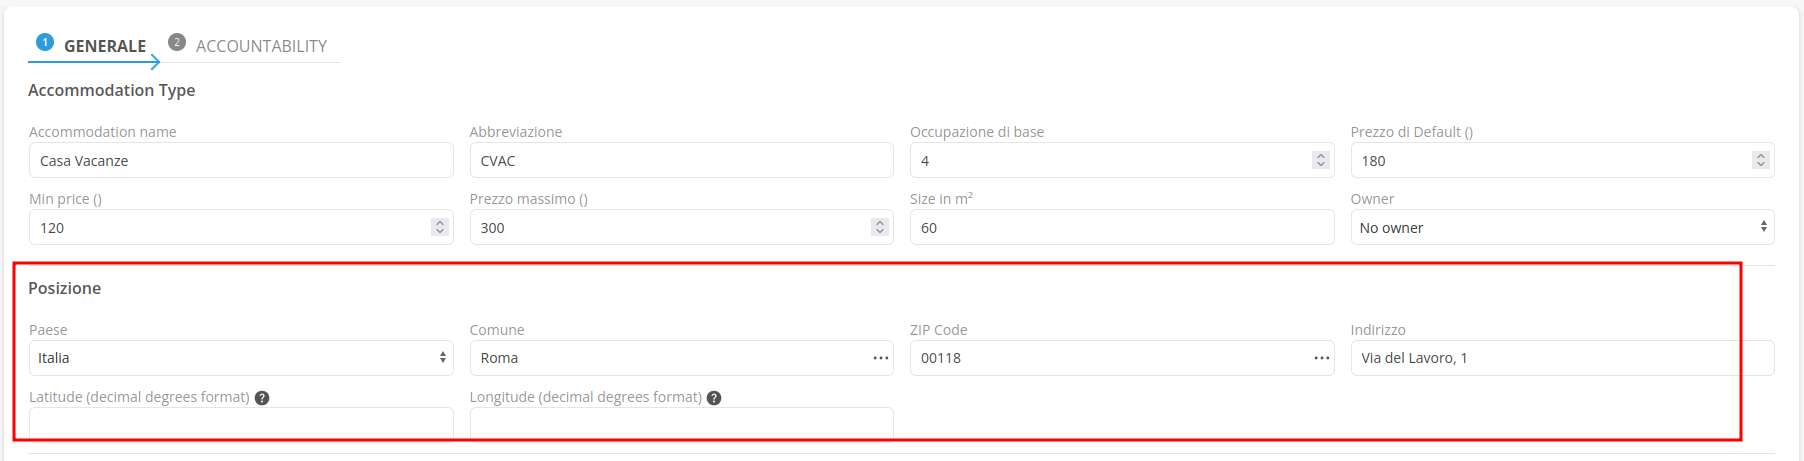
Task: Open the Paese country dropdown
Action: 240,358
